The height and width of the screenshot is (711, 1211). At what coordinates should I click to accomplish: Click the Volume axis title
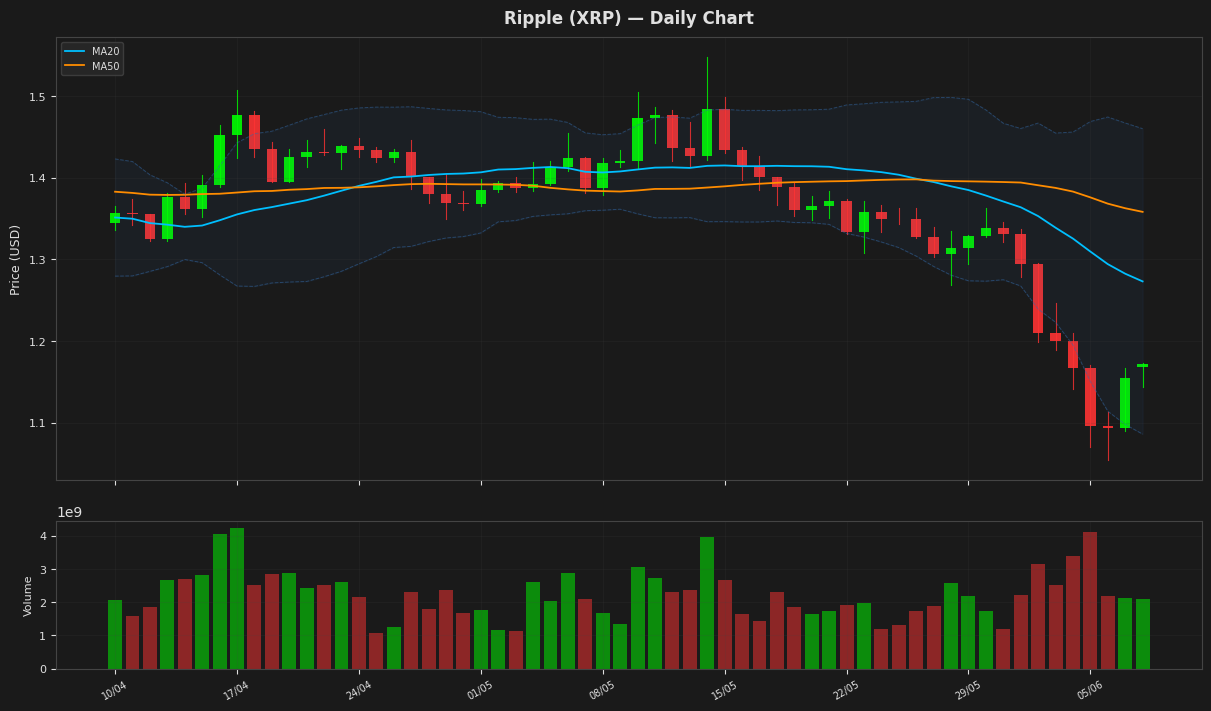tap(28, 596)
